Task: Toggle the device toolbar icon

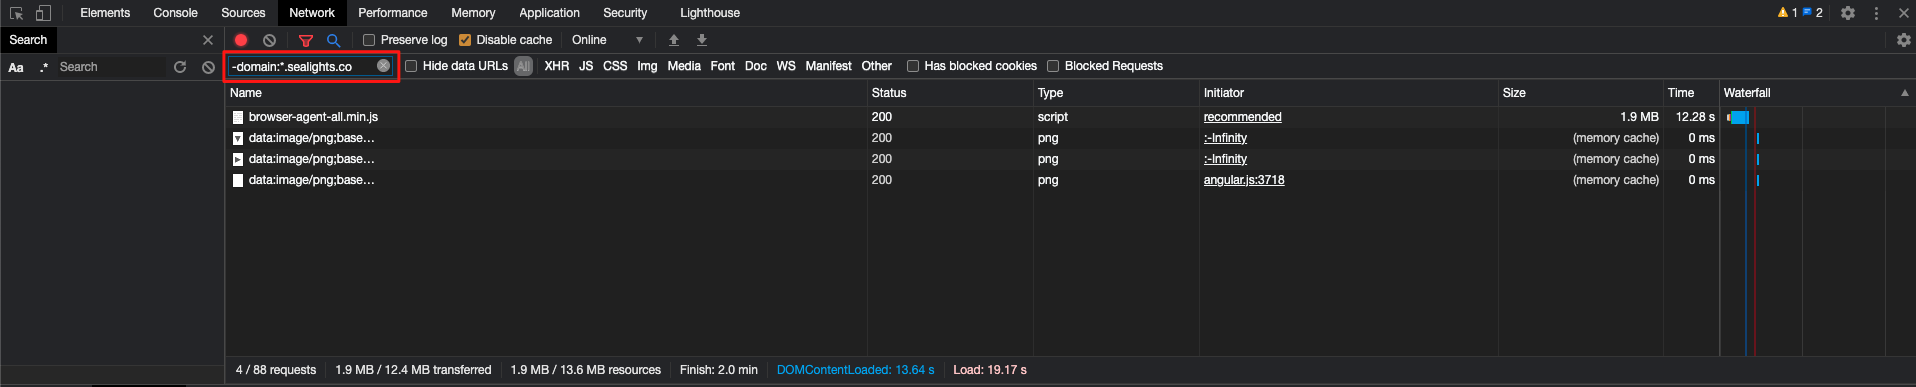Action: point(43,13)
